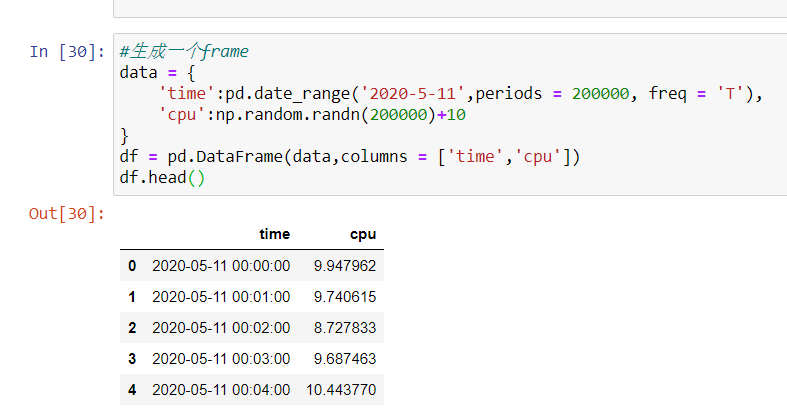Select row index 2 in the table
This screenshot has width=787, height=418.
click(132, 328)
